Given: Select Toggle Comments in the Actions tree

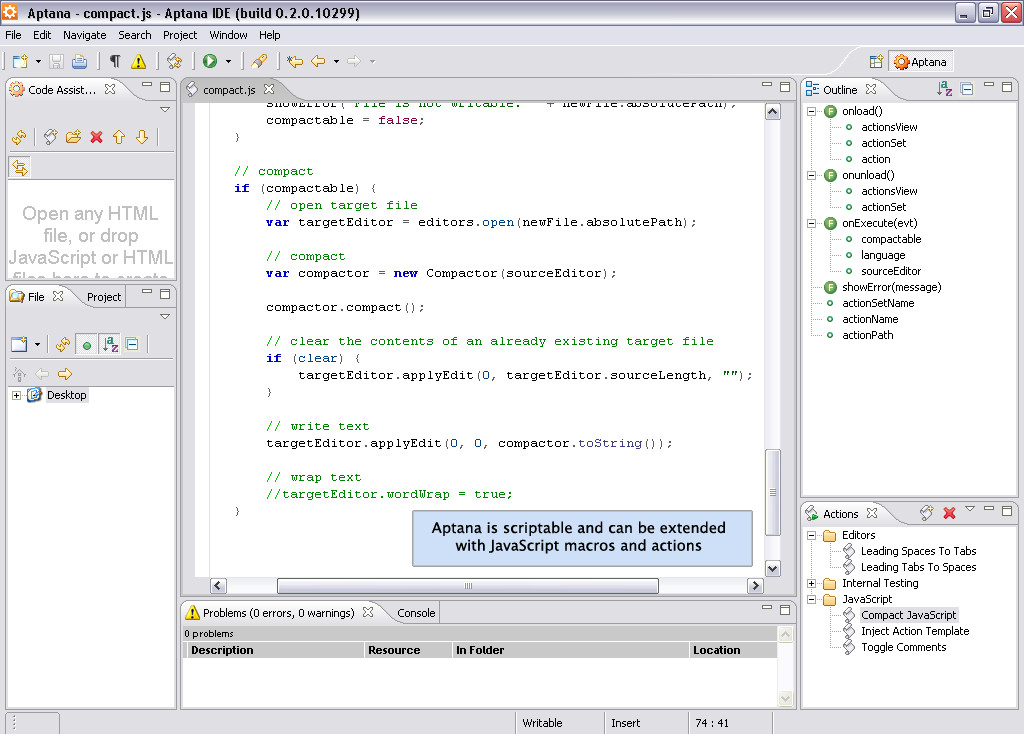Looking at the screenshot, I should 903,647.
